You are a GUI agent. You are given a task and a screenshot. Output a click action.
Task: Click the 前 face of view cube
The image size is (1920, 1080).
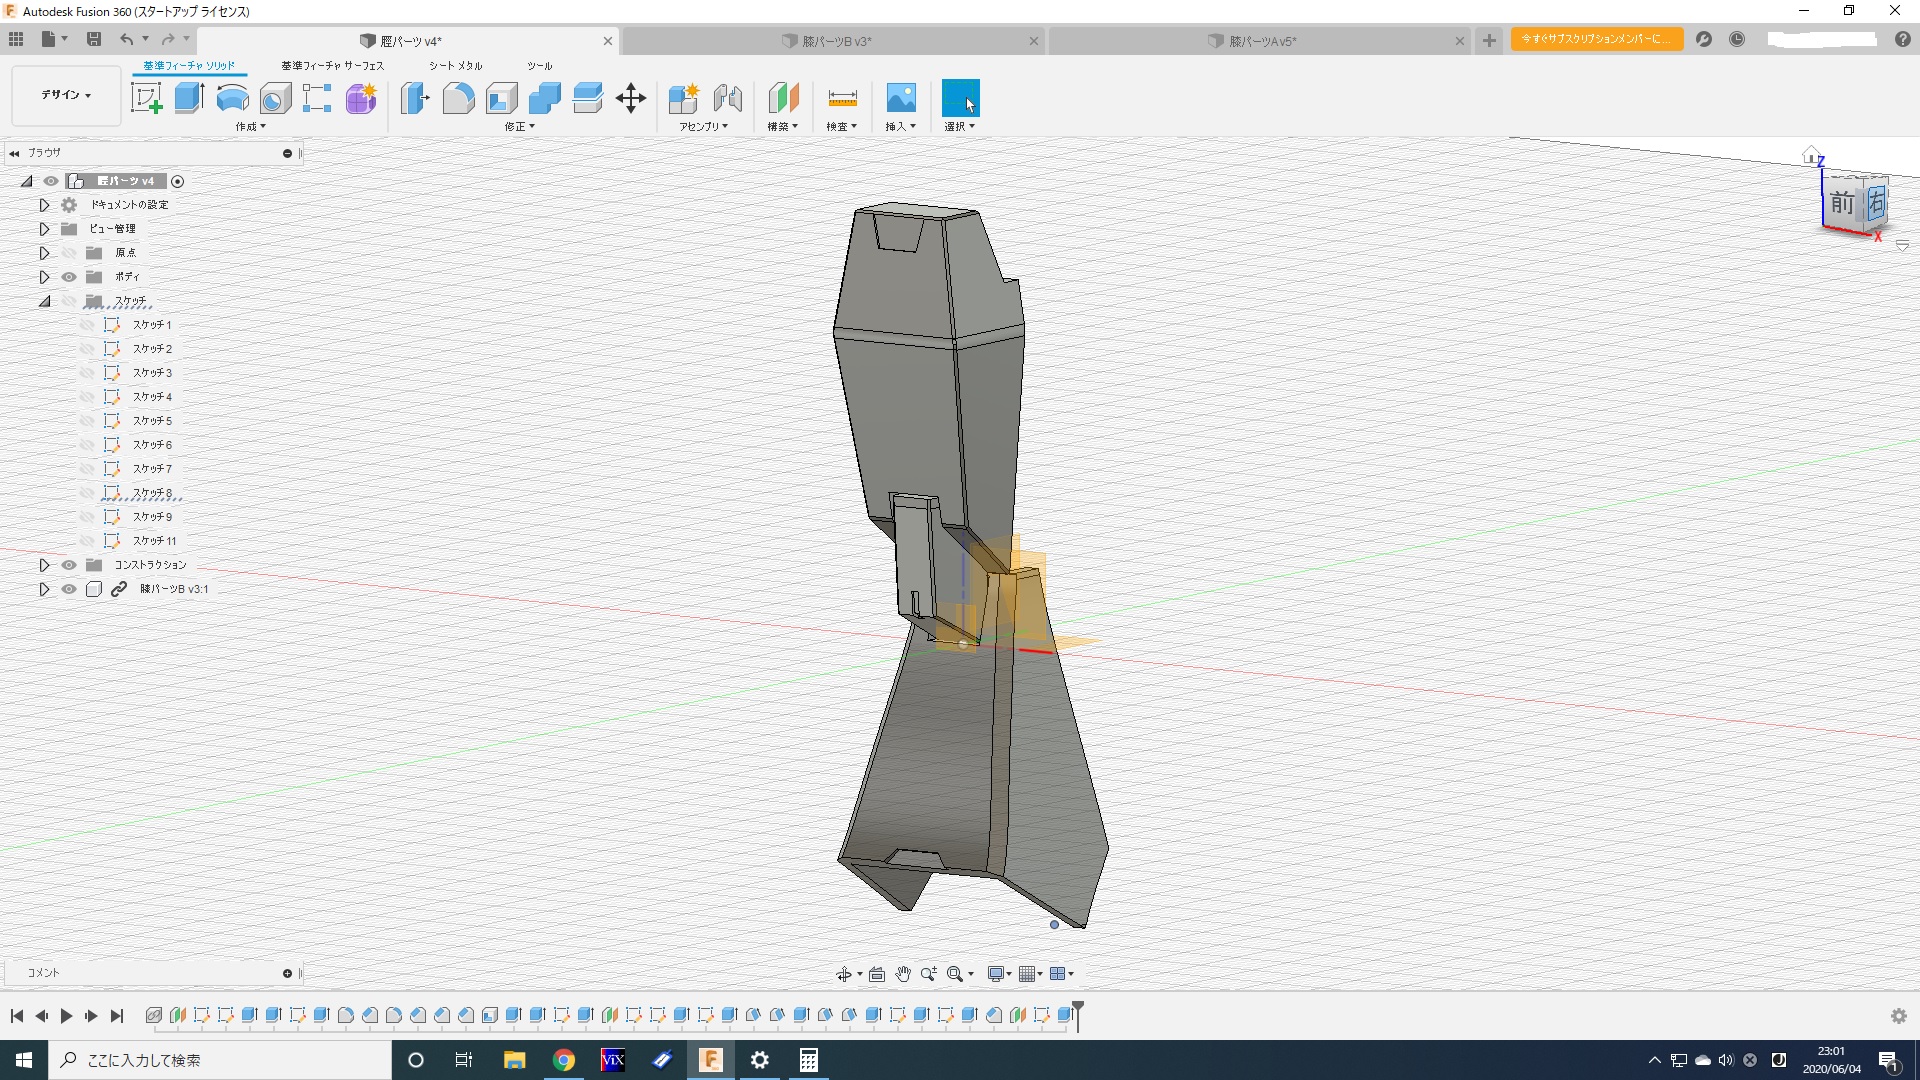pyautogui.click(x=1842, y=204)
